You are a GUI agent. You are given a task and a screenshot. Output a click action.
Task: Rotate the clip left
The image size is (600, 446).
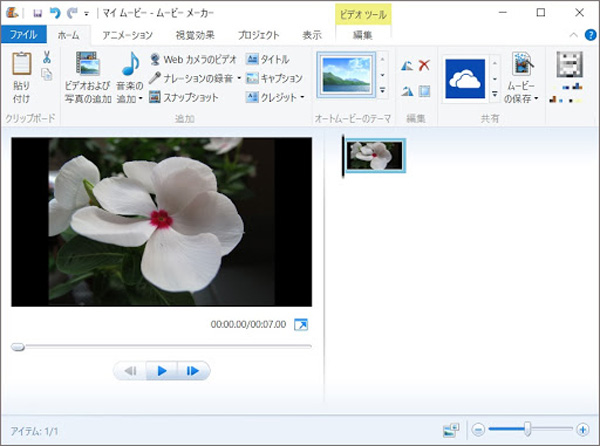(x=407, y=65)
